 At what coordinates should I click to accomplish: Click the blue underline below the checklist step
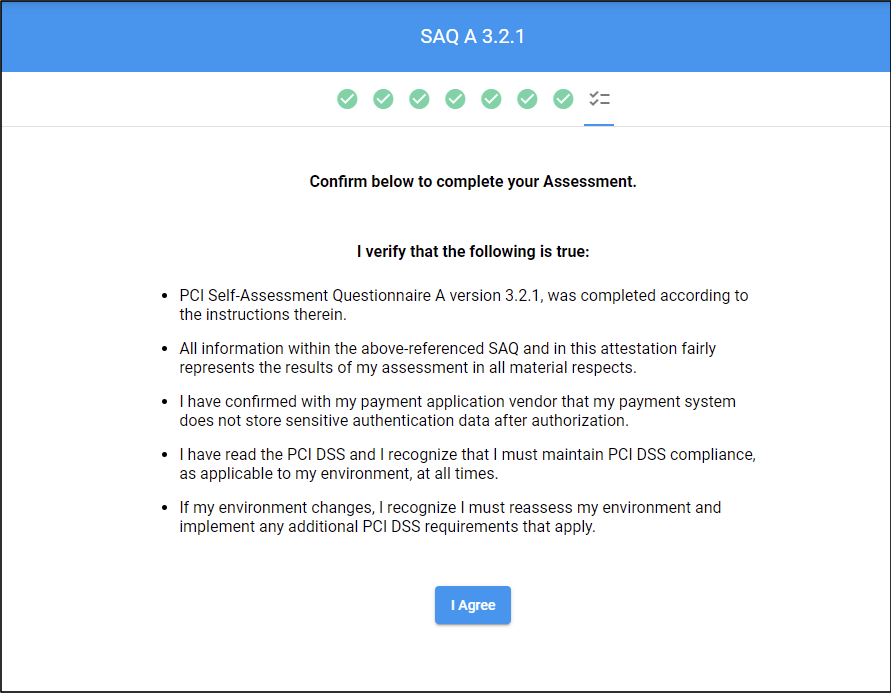[x=599, y=125]
